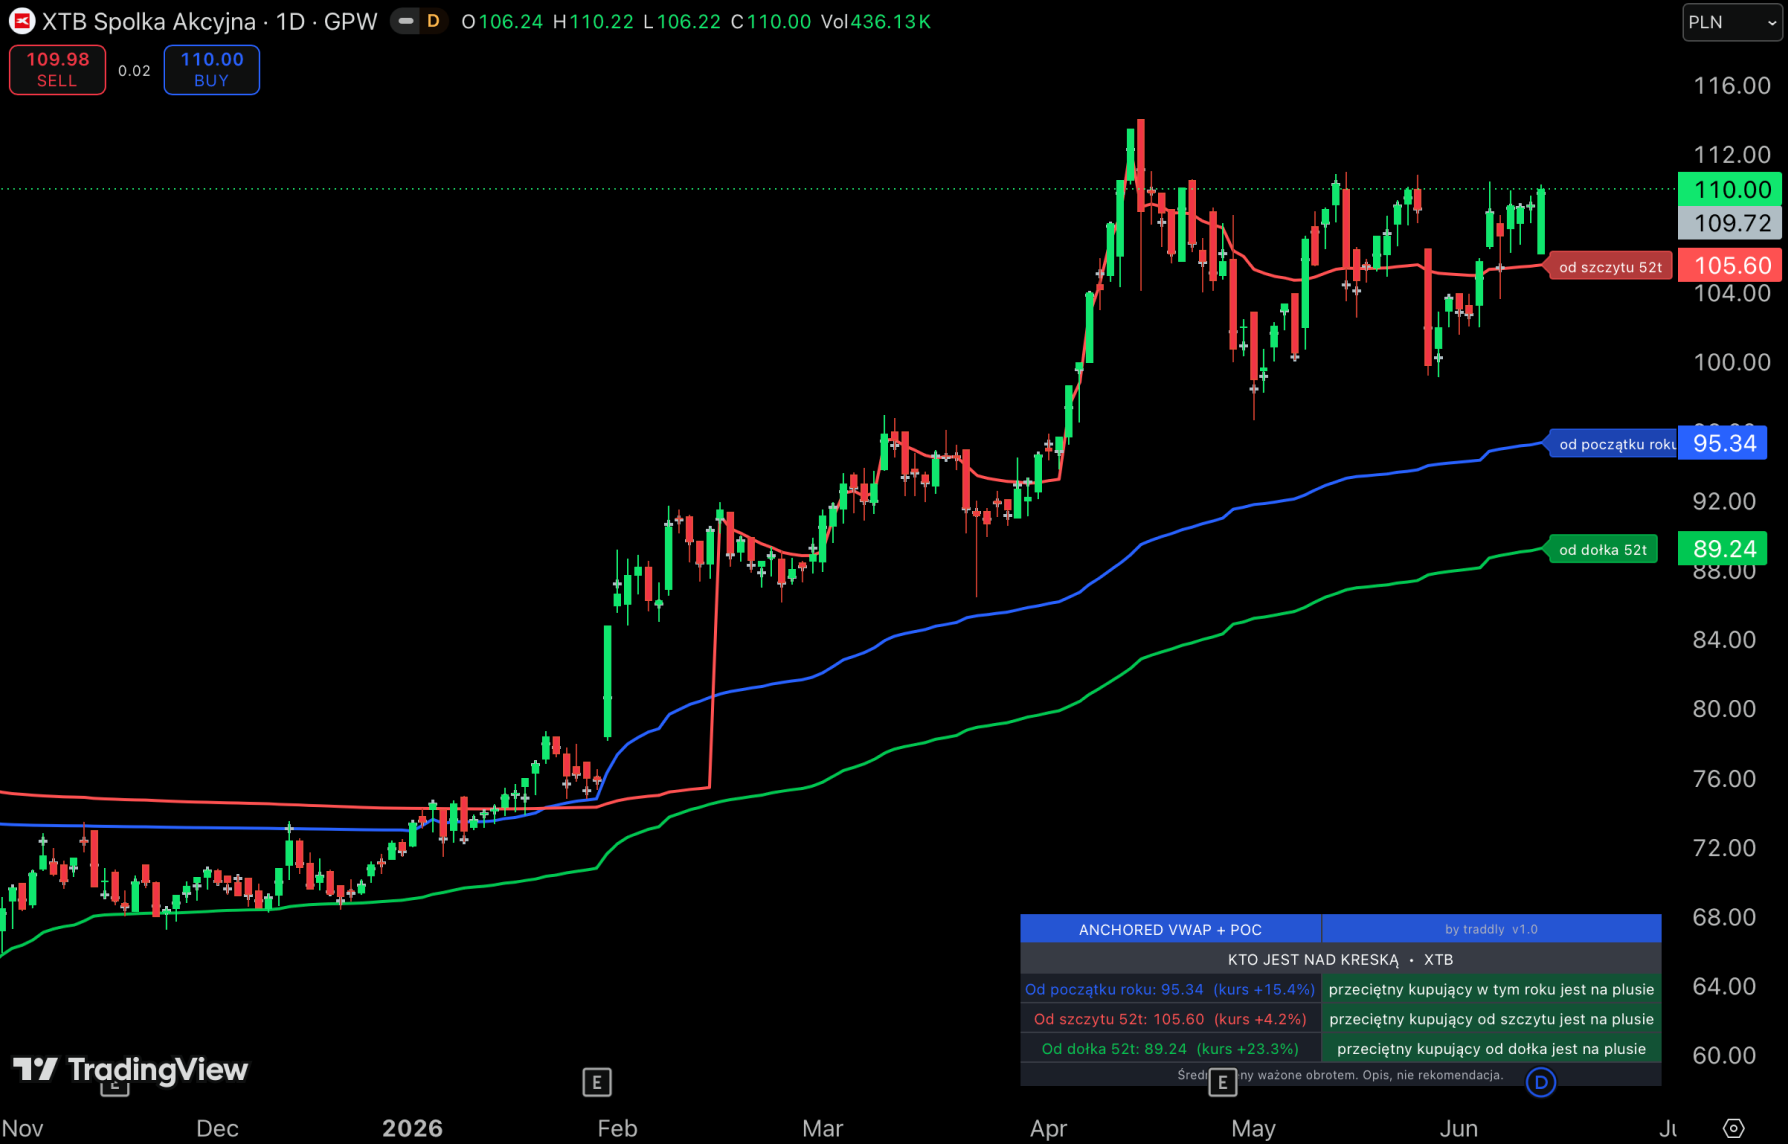Select the 'od dołka 52t' green line label
Screen dimensions: 1788x1144
[1602, 550]
